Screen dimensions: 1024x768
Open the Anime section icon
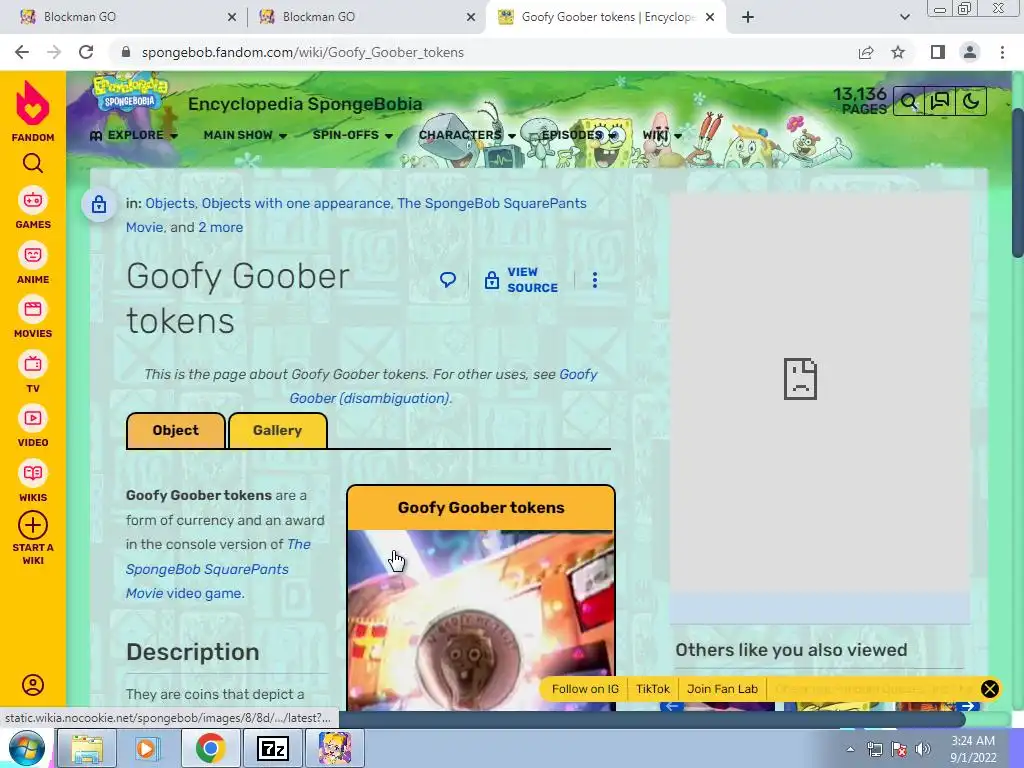click(x=33, y=255)
